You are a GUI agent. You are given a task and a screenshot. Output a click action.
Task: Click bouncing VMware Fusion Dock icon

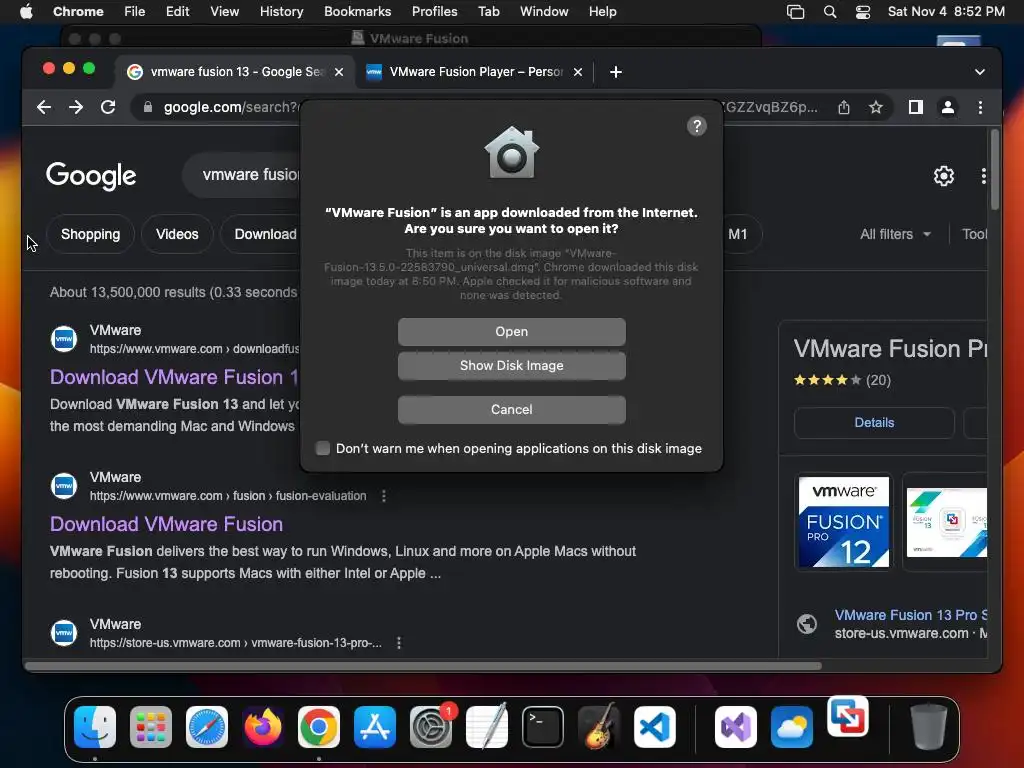[x=848, y=716]
